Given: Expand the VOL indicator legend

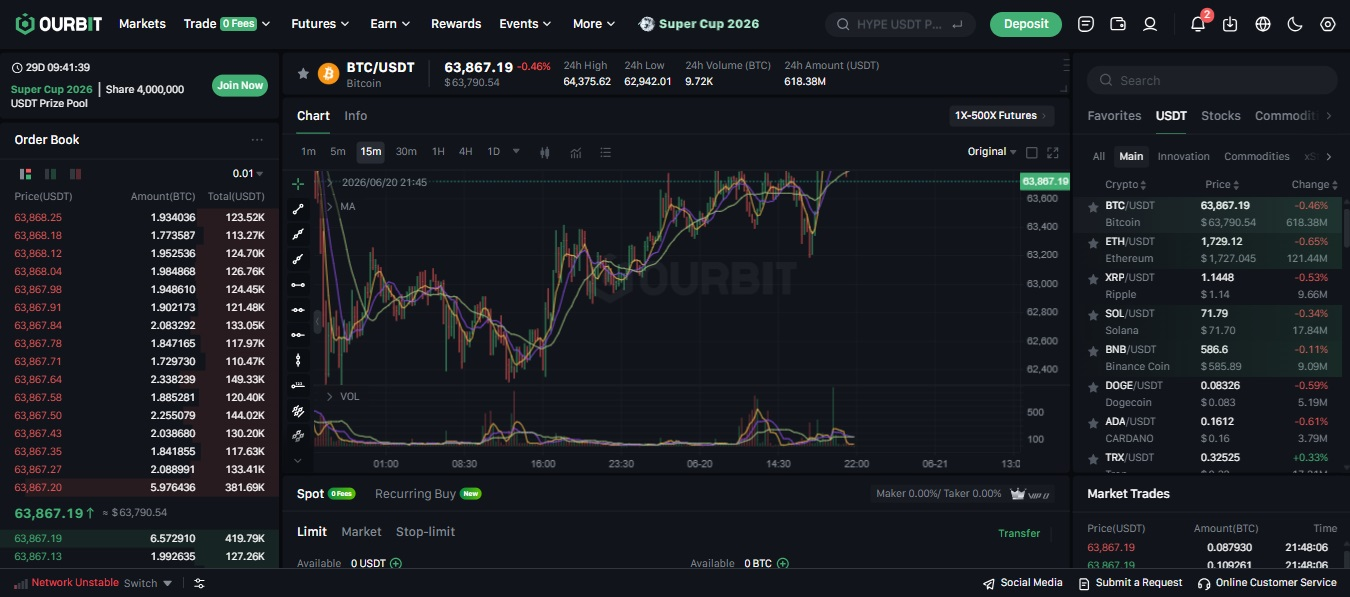Looking at the screenshot, I should [x=329, y=396].
